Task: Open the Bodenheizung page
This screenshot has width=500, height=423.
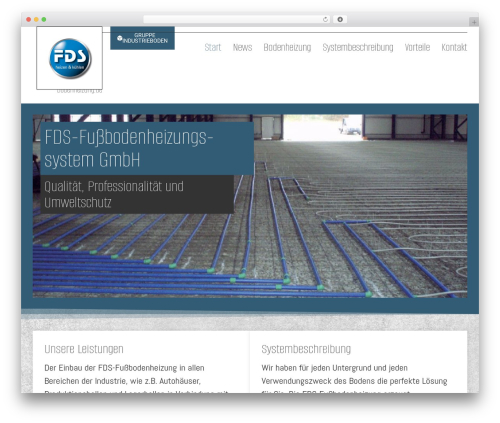Action: point(287,47)
